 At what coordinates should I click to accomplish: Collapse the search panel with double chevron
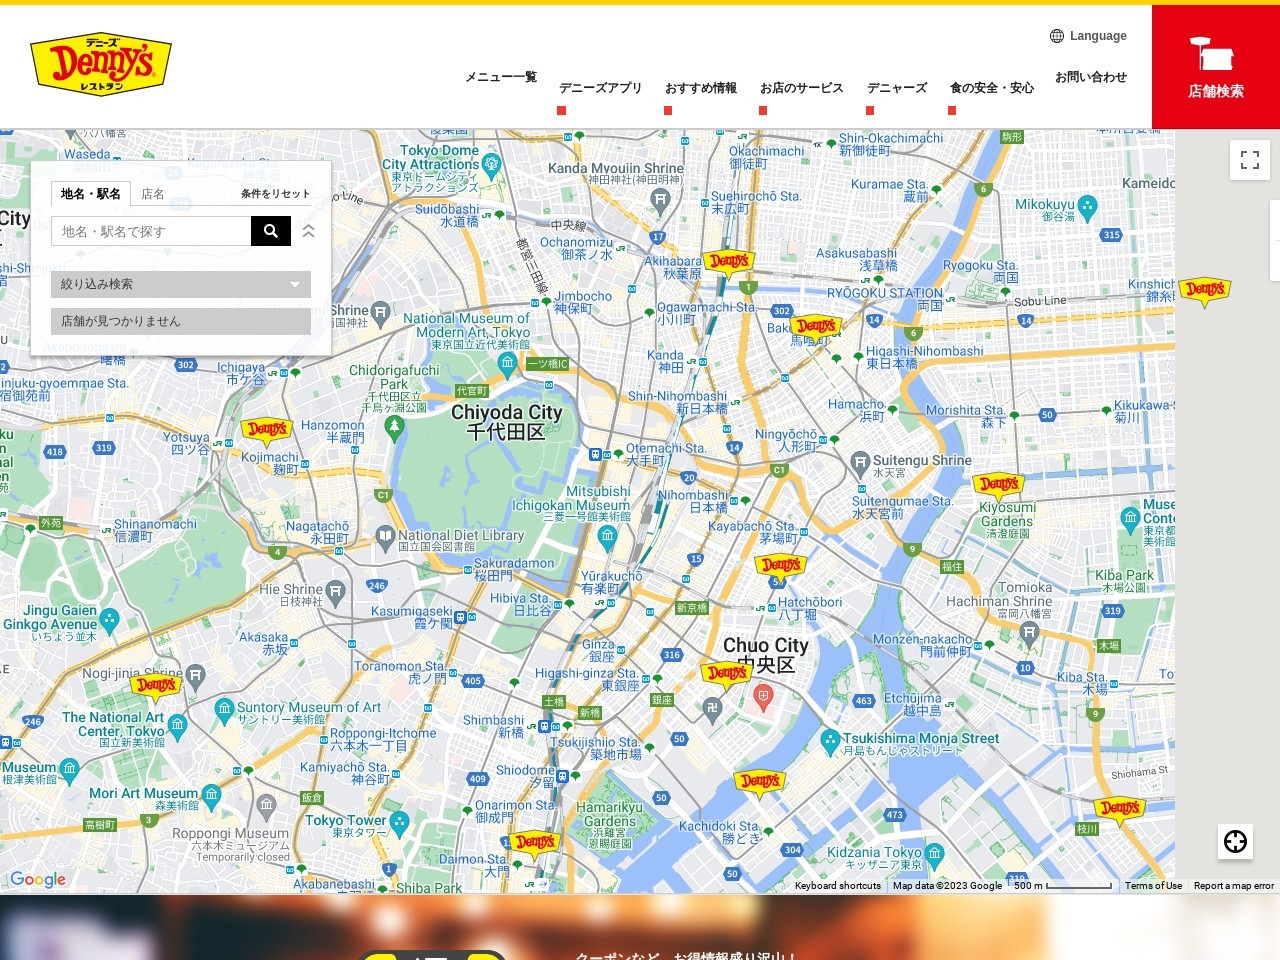coord(308,231)
